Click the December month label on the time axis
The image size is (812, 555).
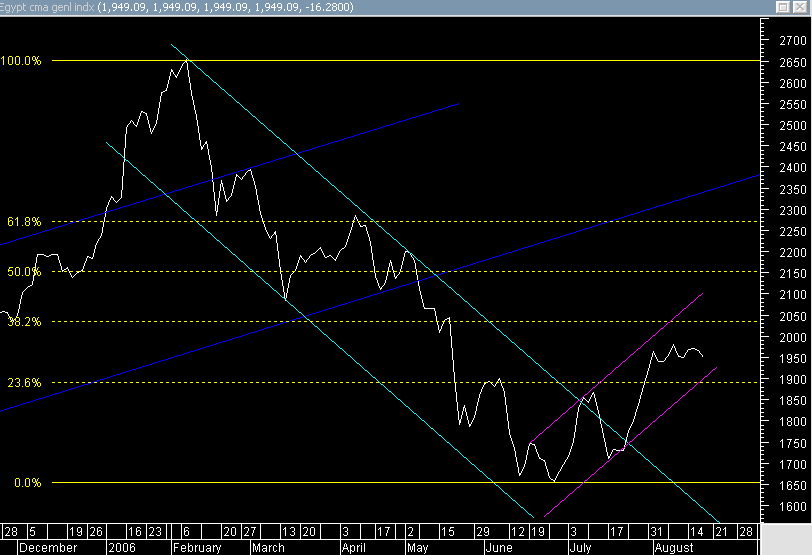[x=48, y=548]
